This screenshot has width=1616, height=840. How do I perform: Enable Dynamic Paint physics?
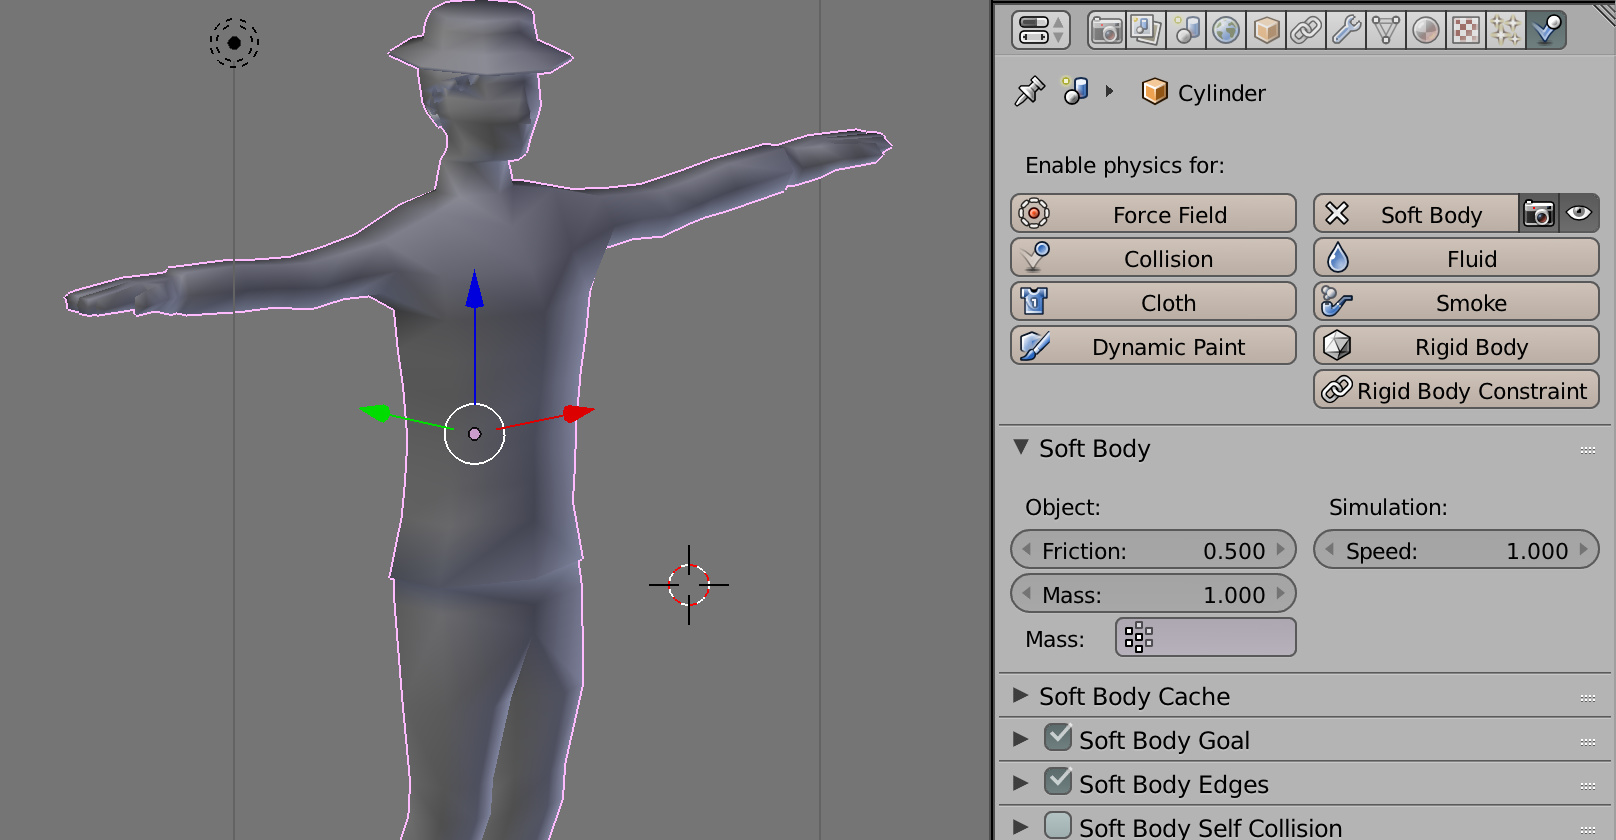(x=1153, y=346)
